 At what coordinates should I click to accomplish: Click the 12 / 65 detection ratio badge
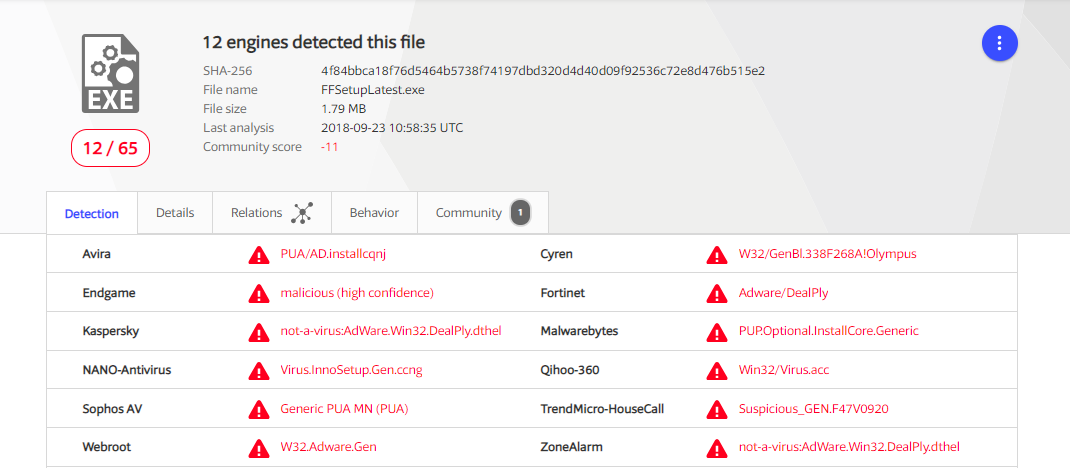click(111, 148)
